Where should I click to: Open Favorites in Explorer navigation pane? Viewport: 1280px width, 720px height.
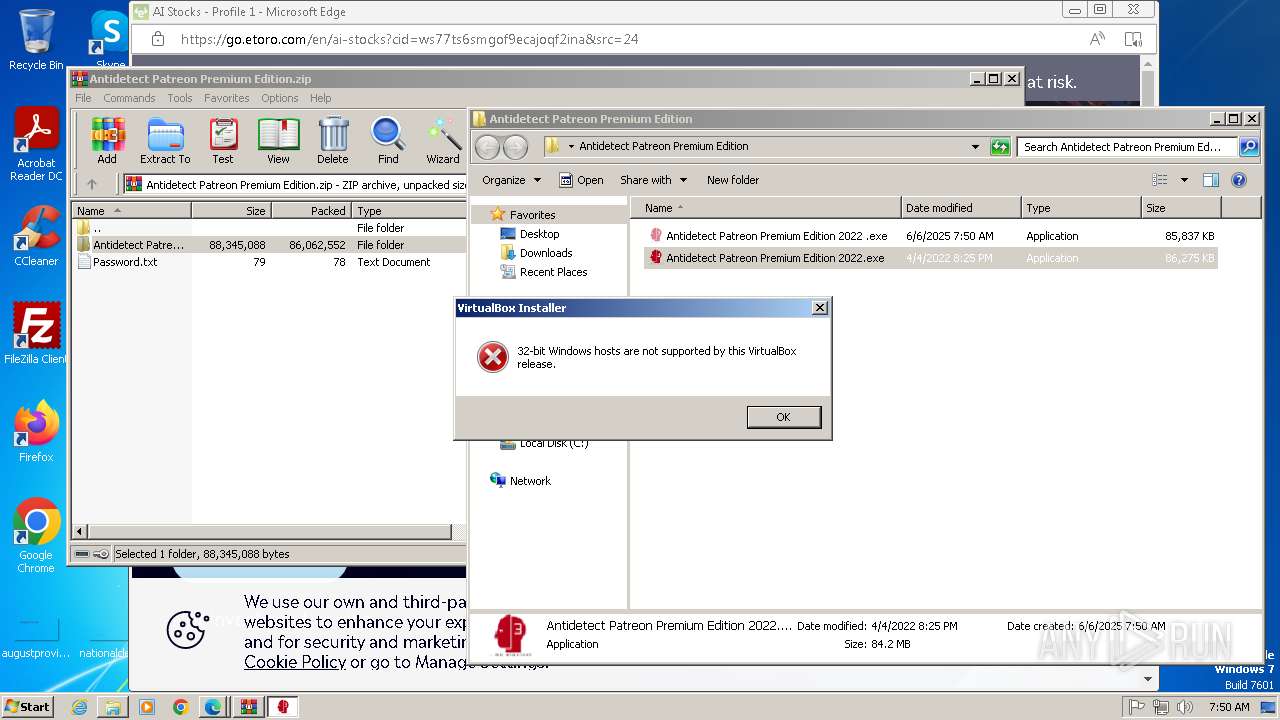point(532,215)
